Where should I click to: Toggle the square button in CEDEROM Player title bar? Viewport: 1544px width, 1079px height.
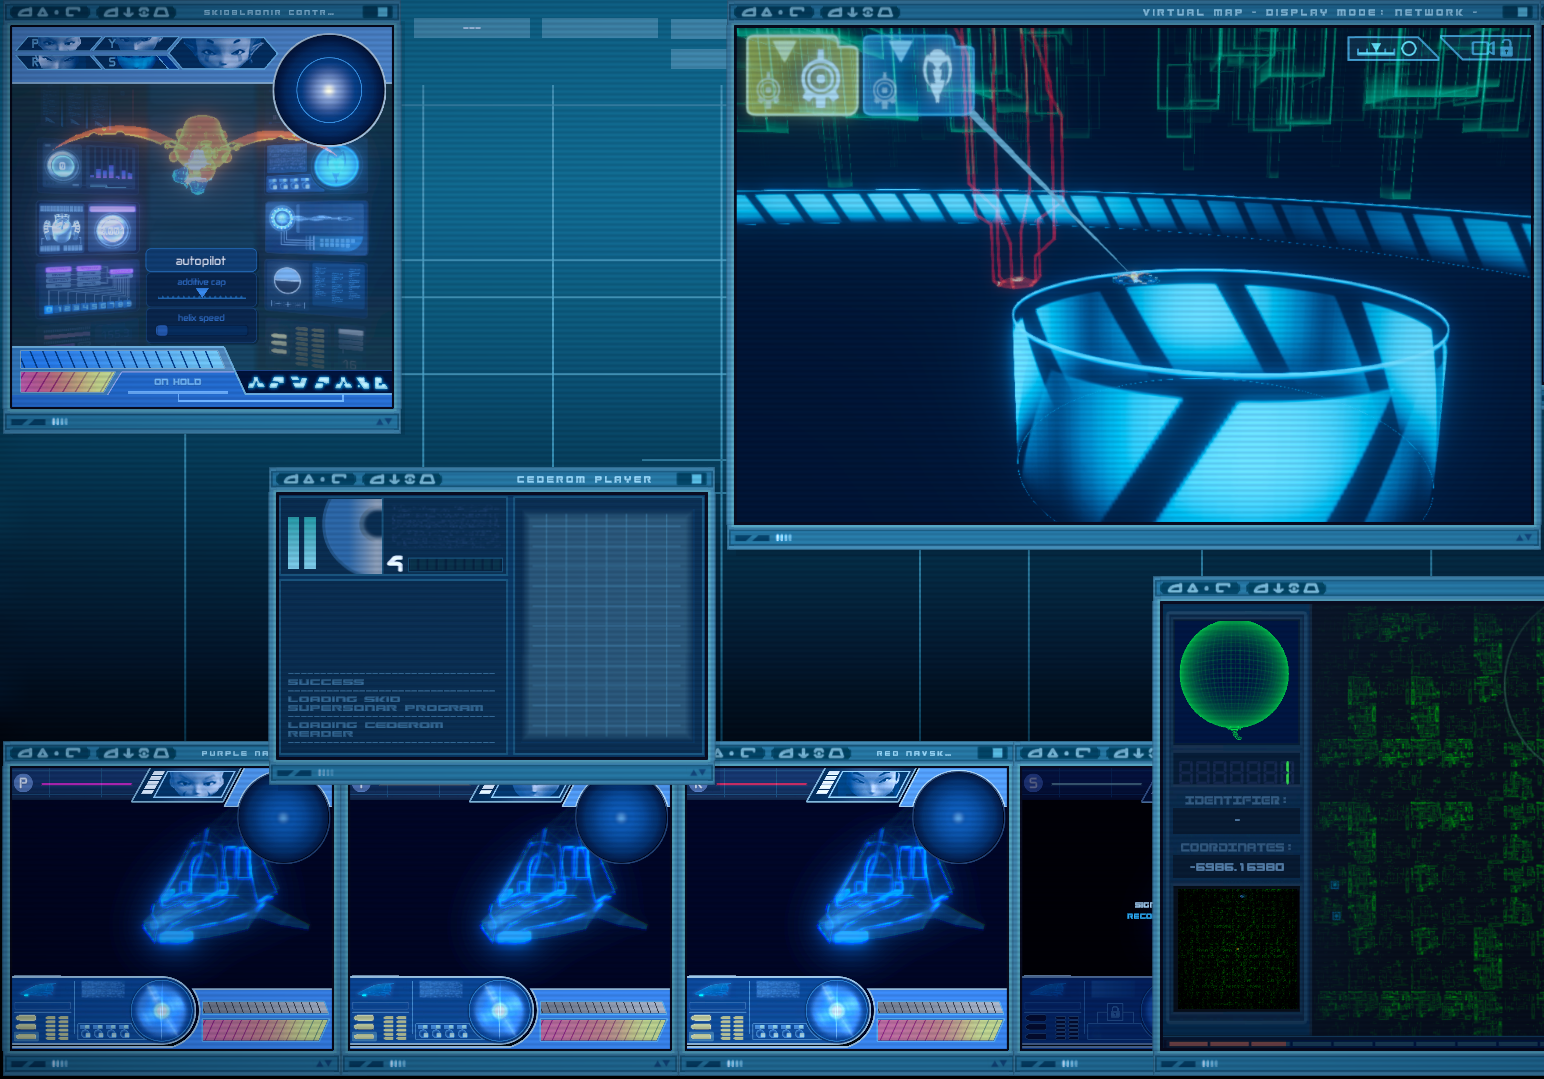point(697,479)
